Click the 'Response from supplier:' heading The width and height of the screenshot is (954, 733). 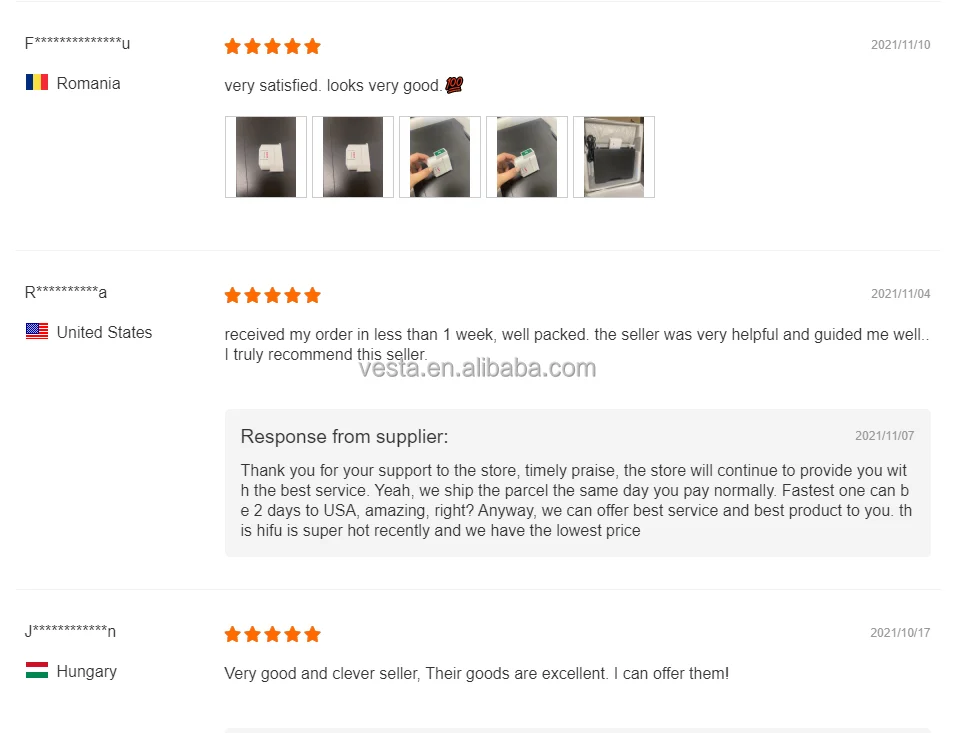tap(344, 437)
